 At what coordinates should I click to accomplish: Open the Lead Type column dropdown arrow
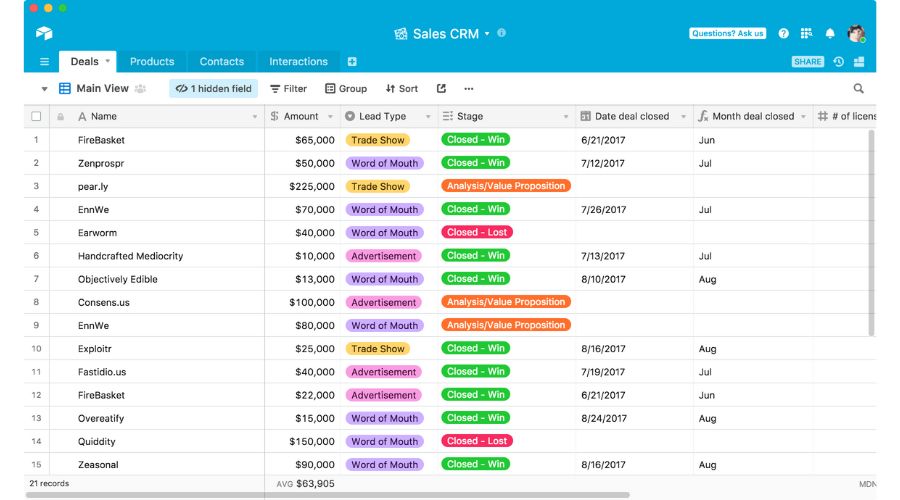click(x=428, y=117)
